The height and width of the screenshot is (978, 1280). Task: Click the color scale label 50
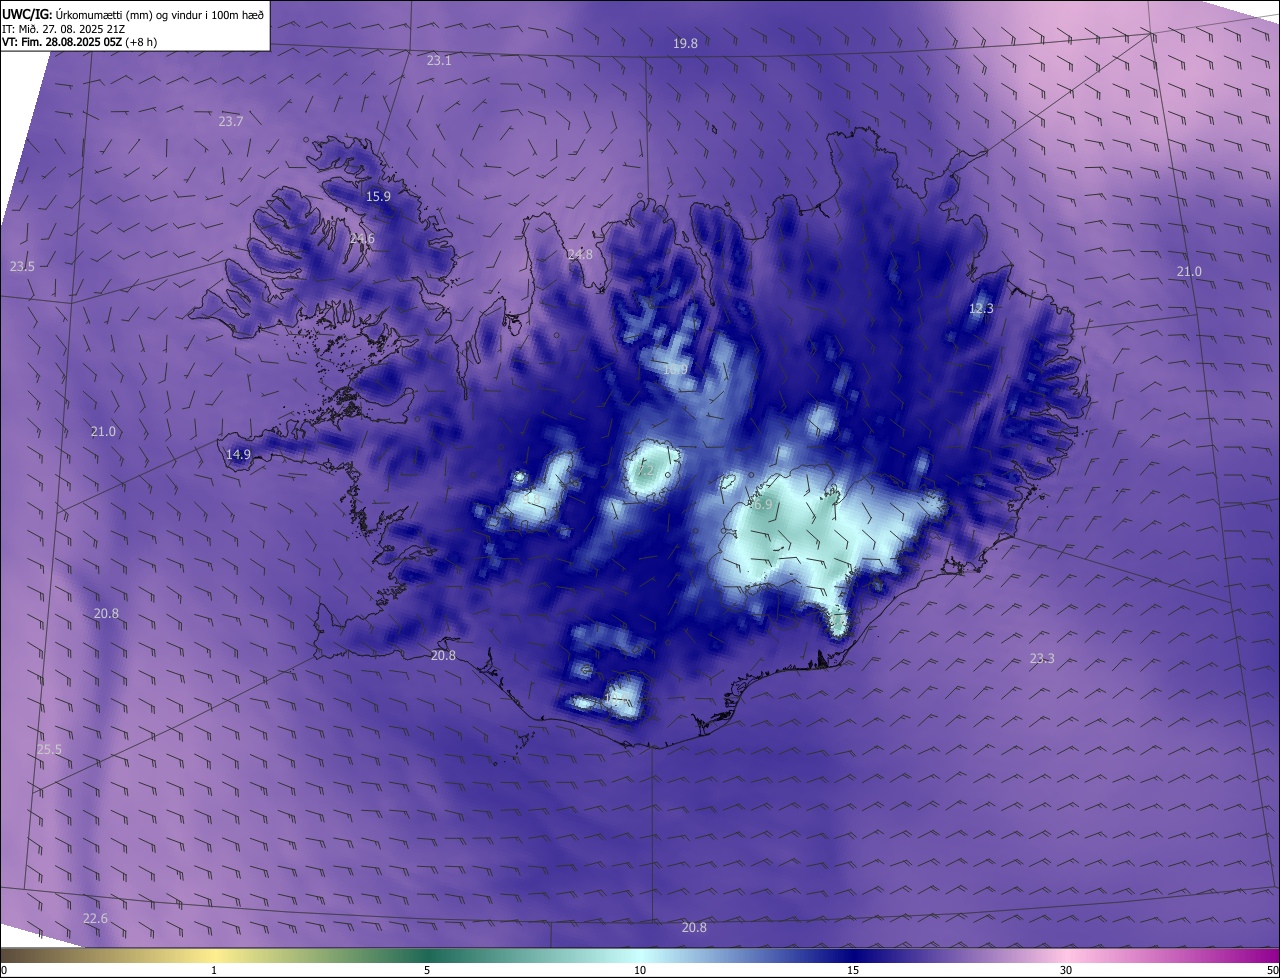[x=1272, y=971]
